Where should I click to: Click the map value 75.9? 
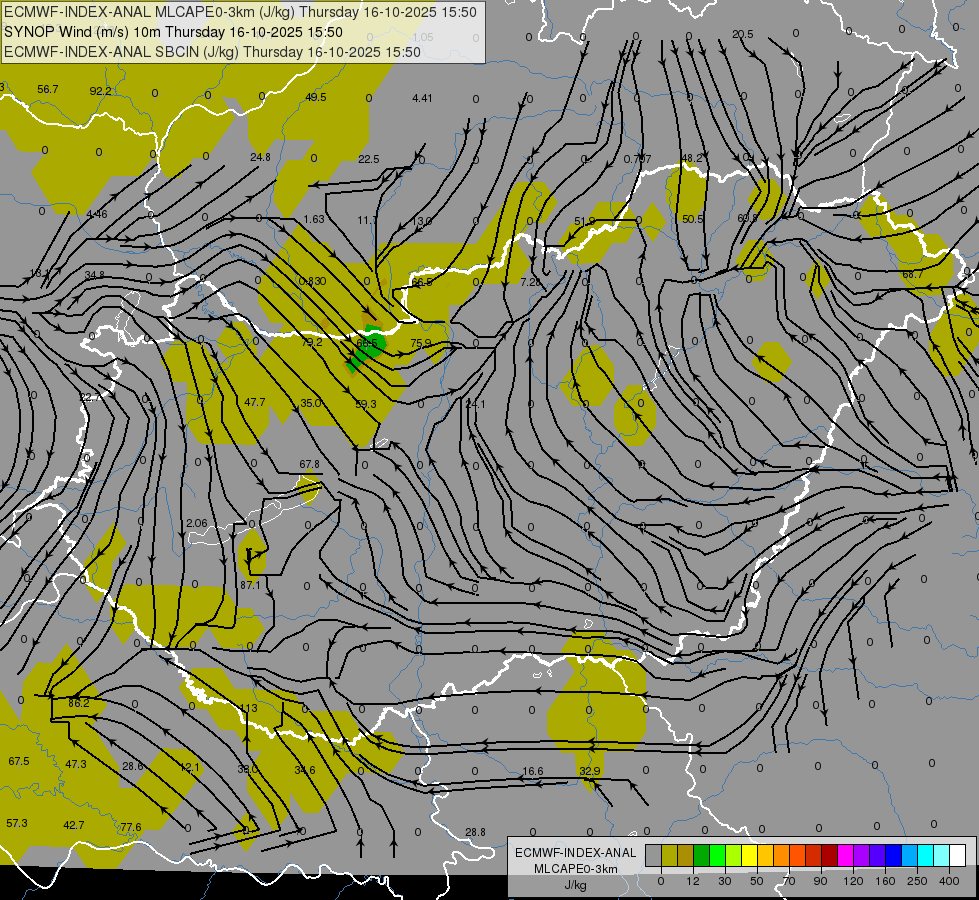pos(421,344)
